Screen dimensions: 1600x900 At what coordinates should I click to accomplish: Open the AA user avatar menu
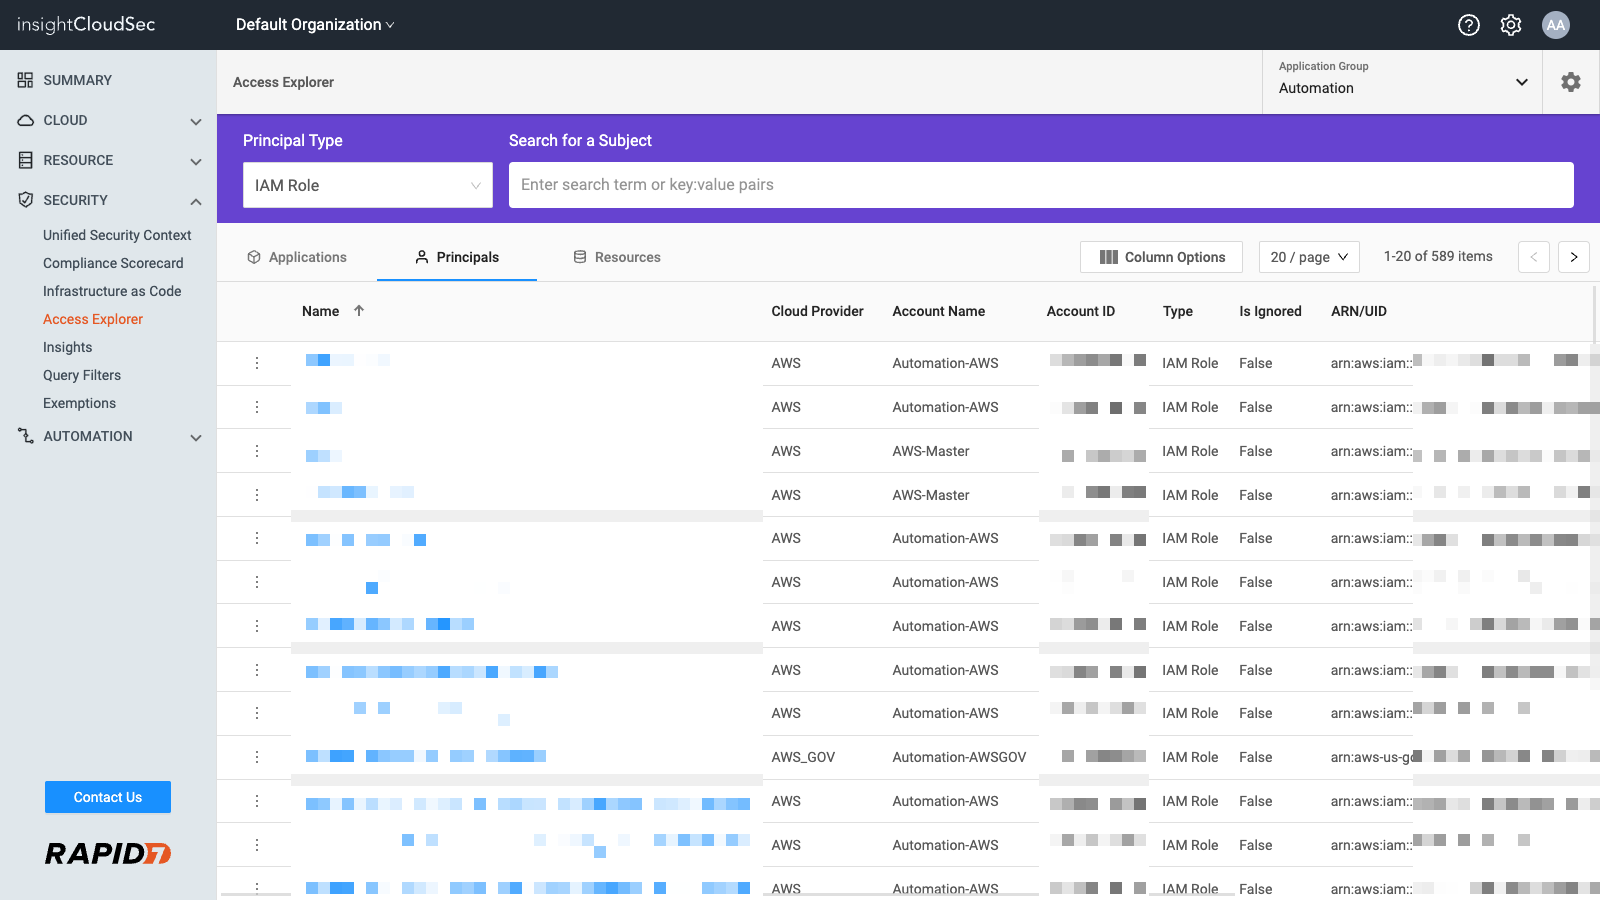click(1556, 25)
